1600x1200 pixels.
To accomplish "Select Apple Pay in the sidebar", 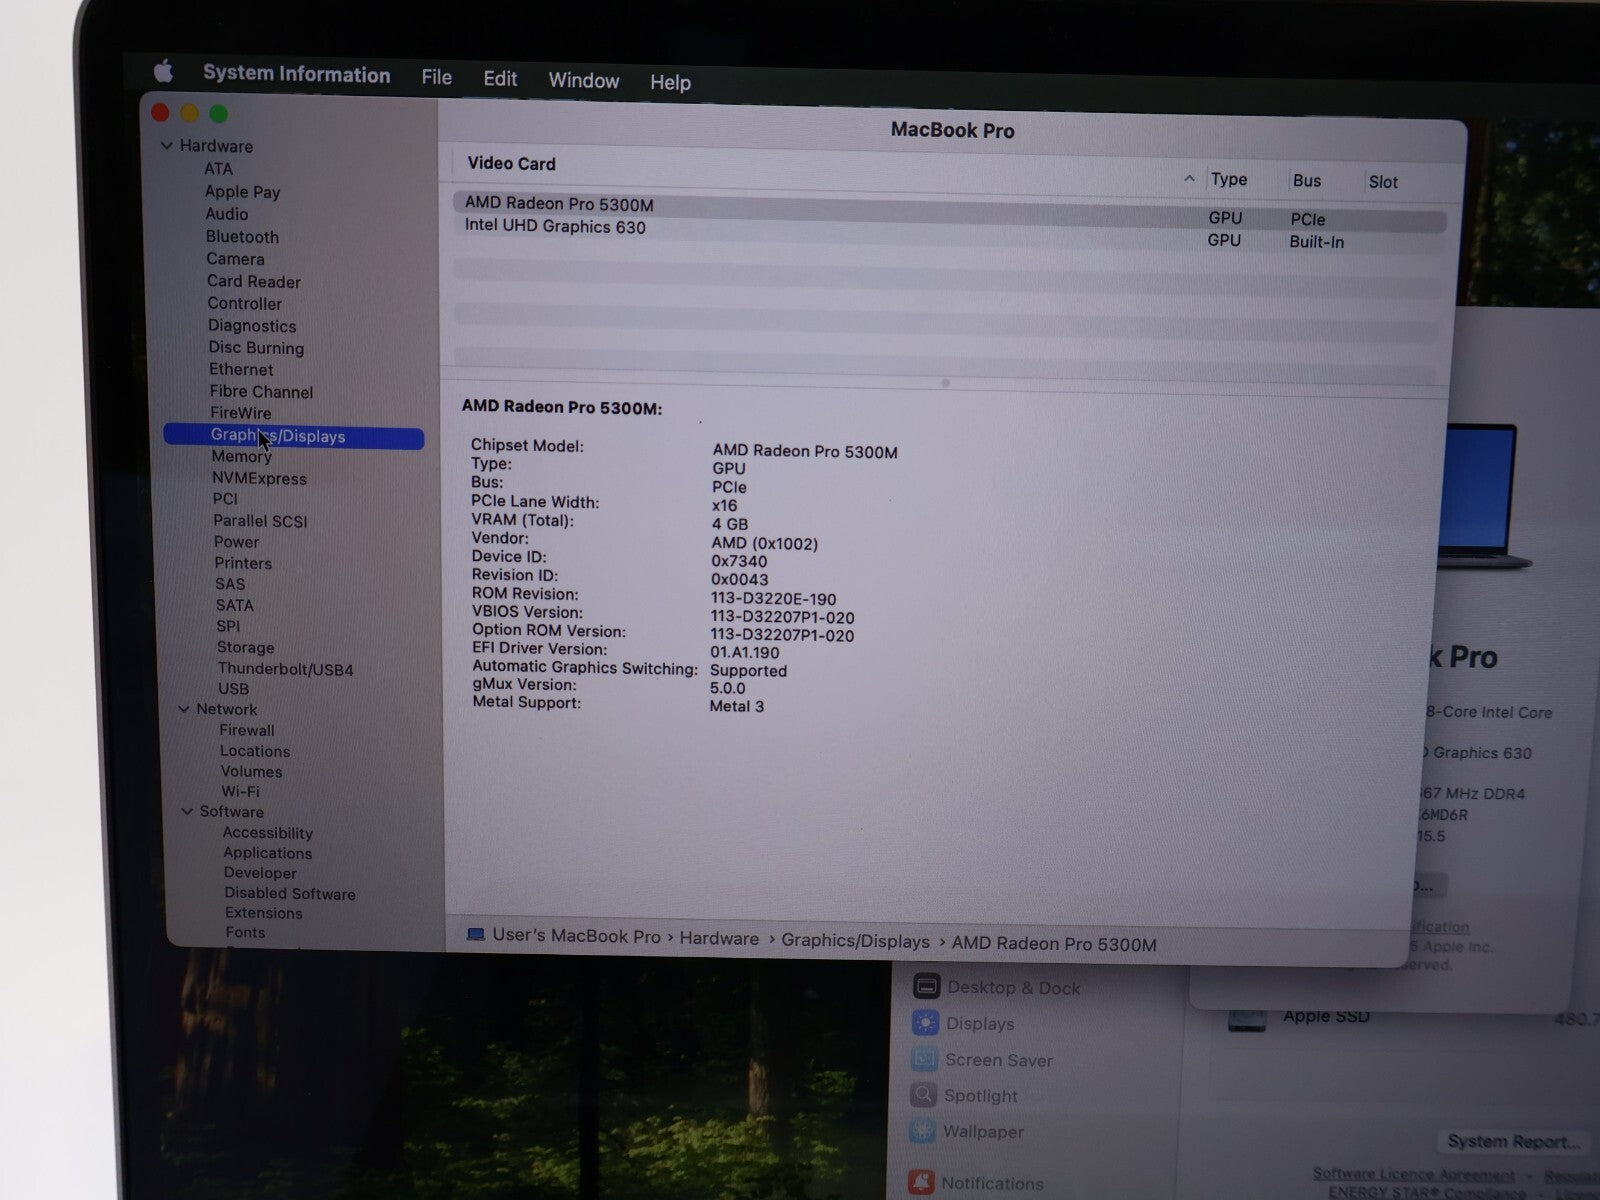I will (x=242, y=192).
